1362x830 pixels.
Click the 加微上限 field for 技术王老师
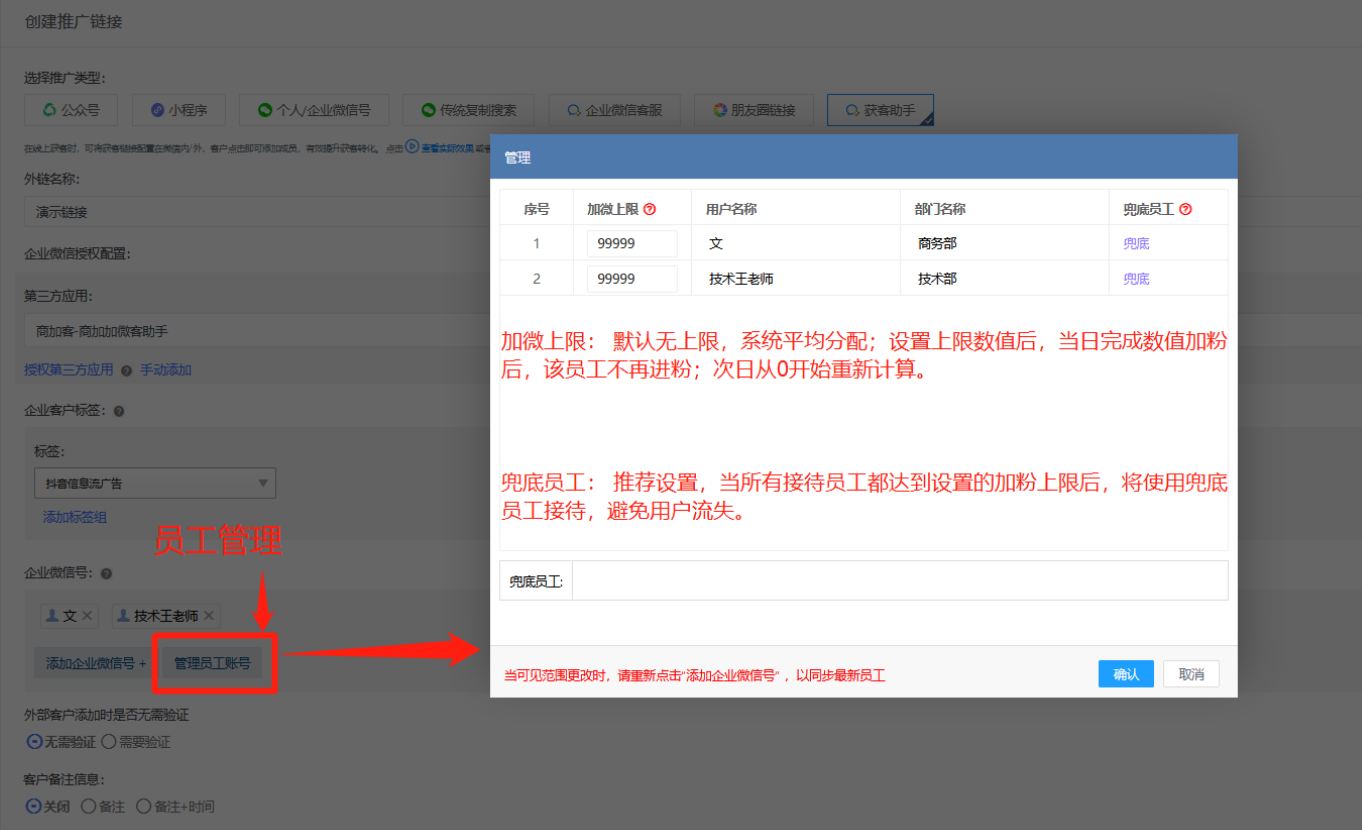[x=631, y=279]
